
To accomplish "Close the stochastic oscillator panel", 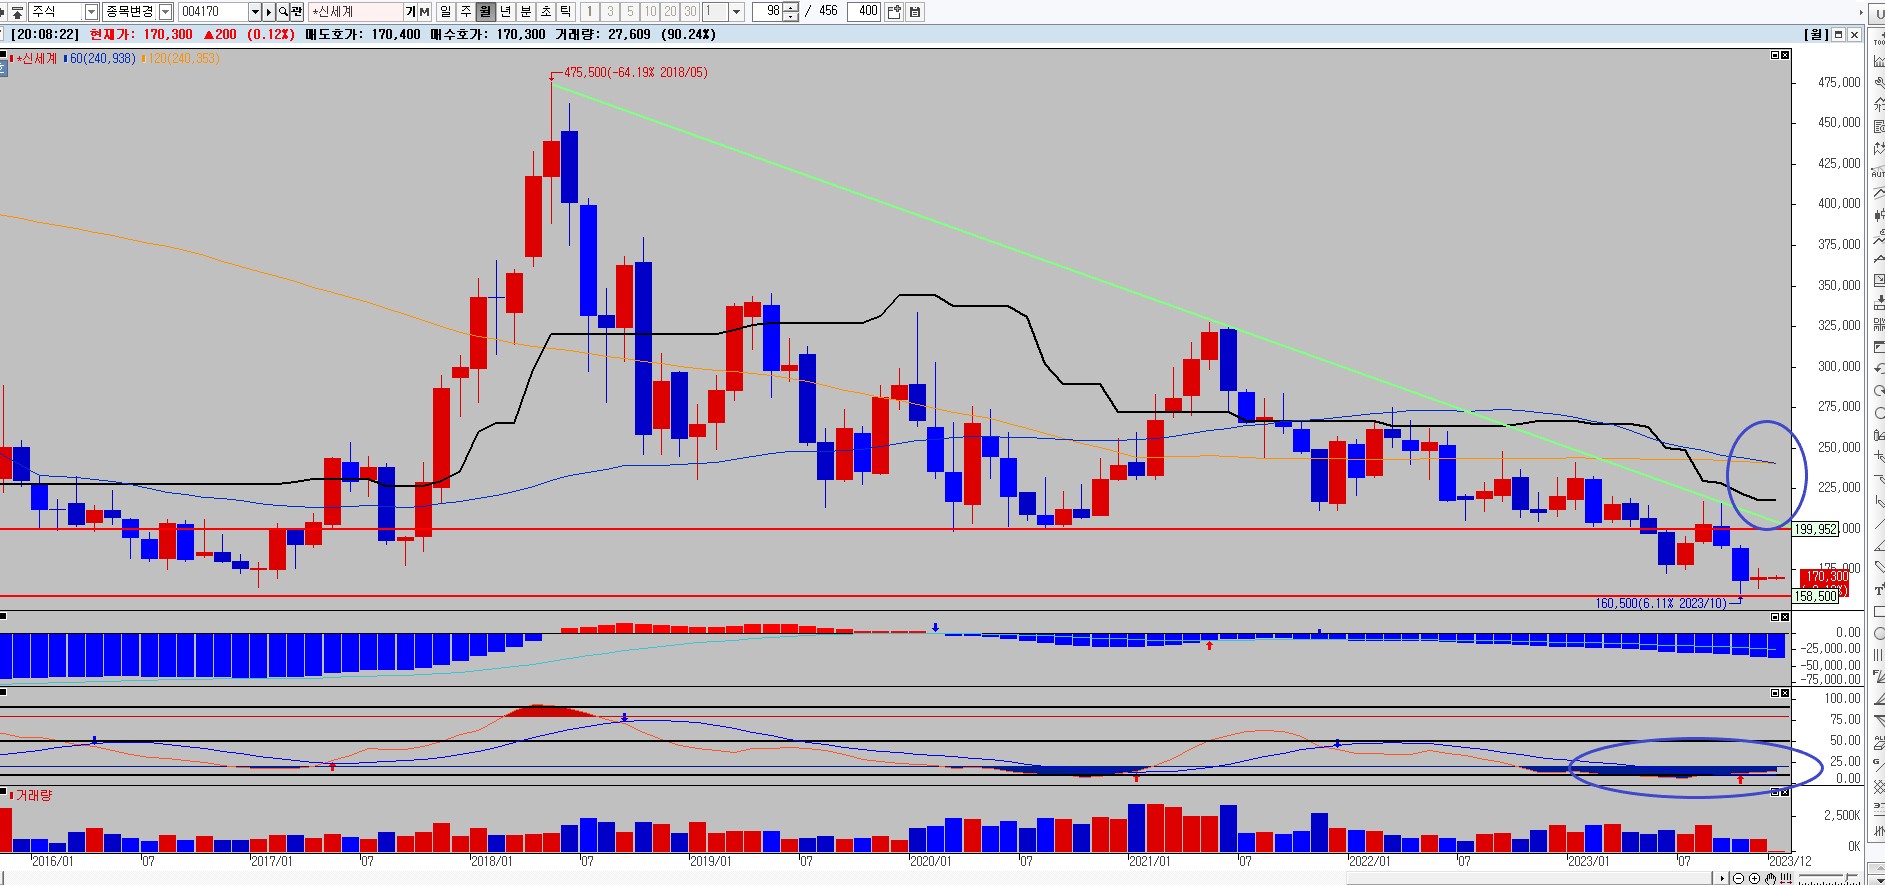I will click(1785, 693).
